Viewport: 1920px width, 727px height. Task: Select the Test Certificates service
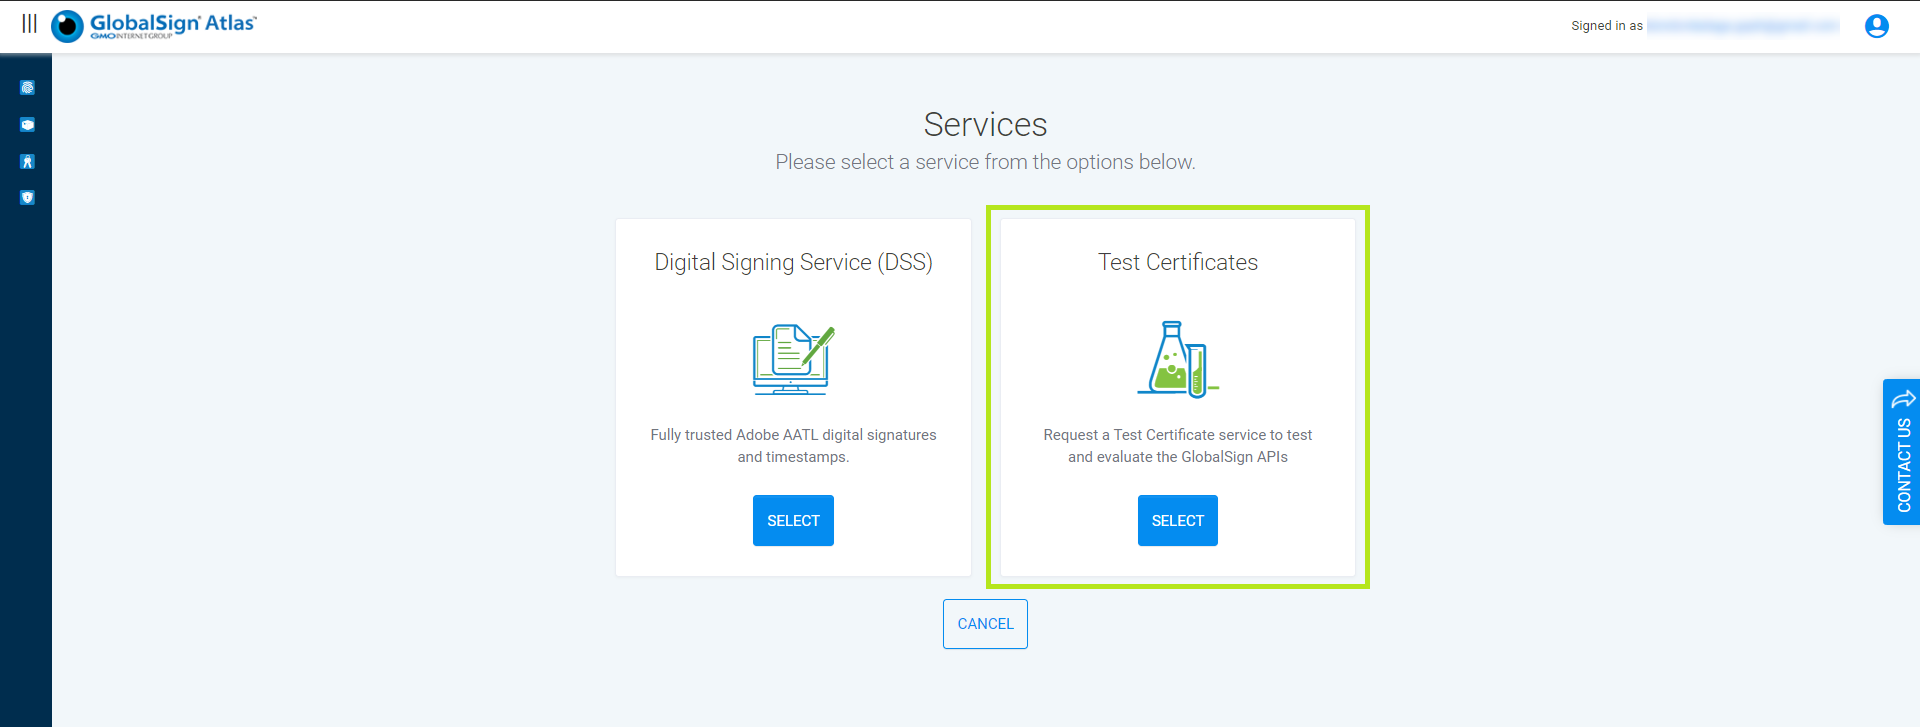[x=1177, y=521]
